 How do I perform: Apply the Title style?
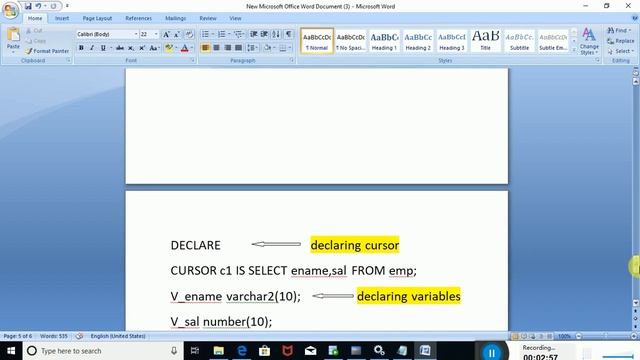(x=485, y=41)
